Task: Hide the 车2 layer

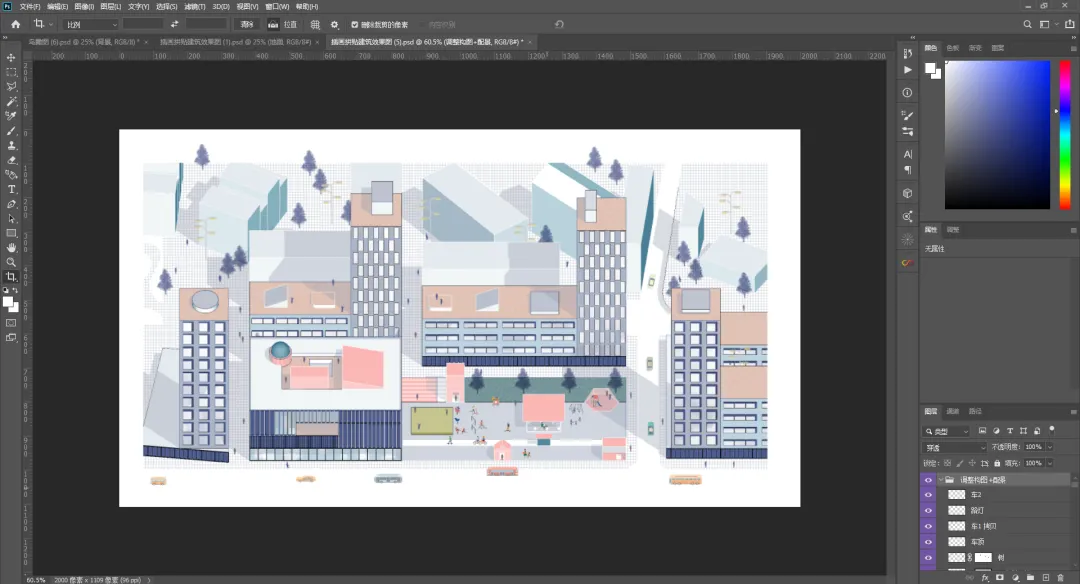Action: [928, 495]
